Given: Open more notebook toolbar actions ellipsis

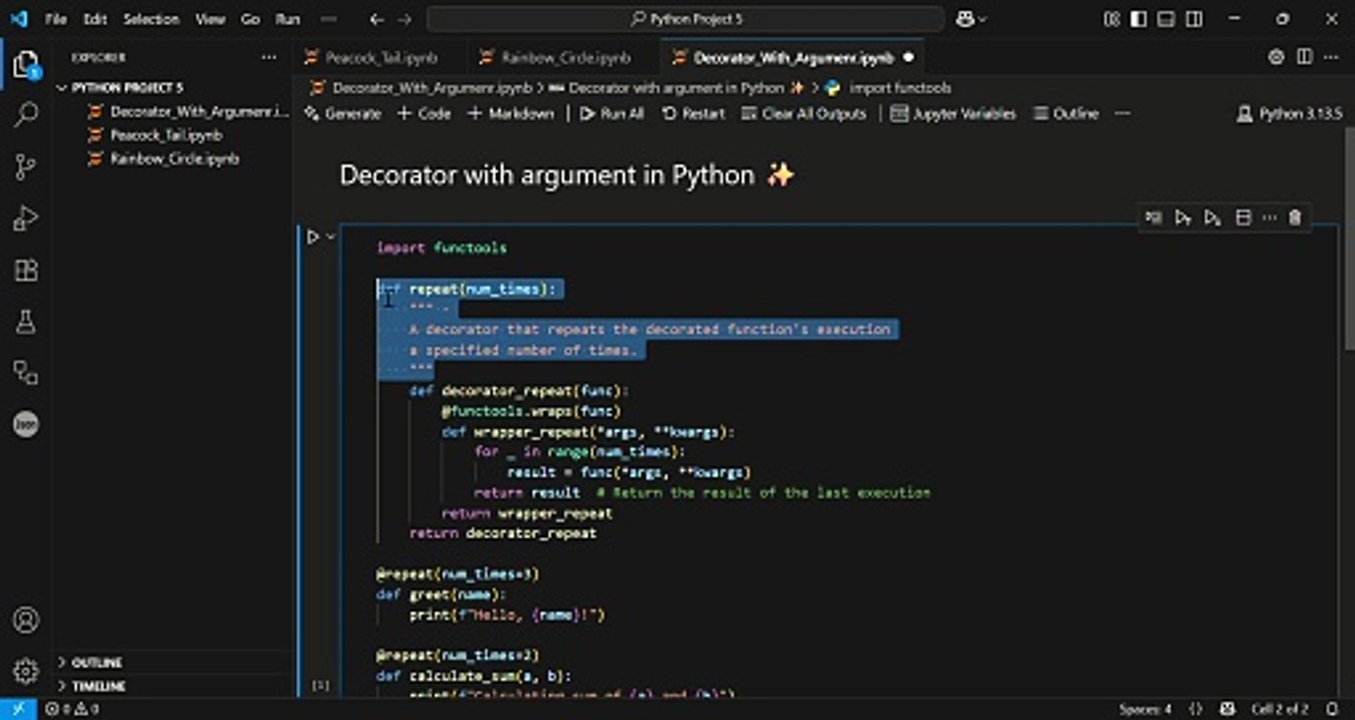Looking at the screenshot, I should pos(1122,114).
